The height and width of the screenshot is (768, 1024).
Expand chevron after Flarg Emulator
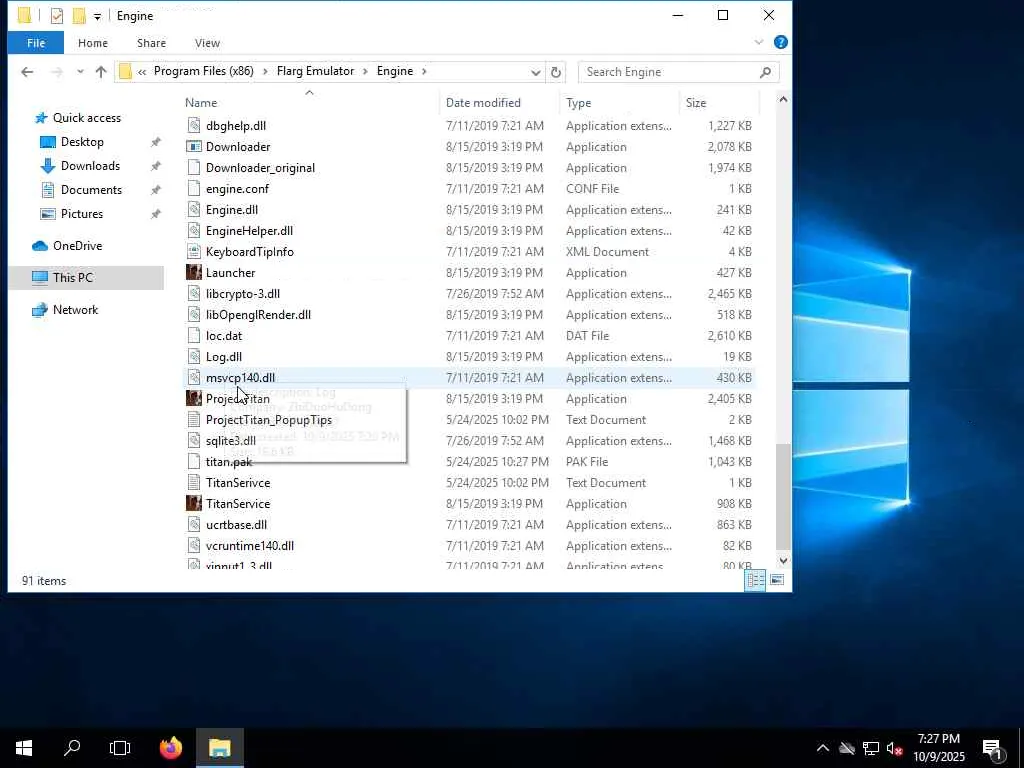(365, 71)
